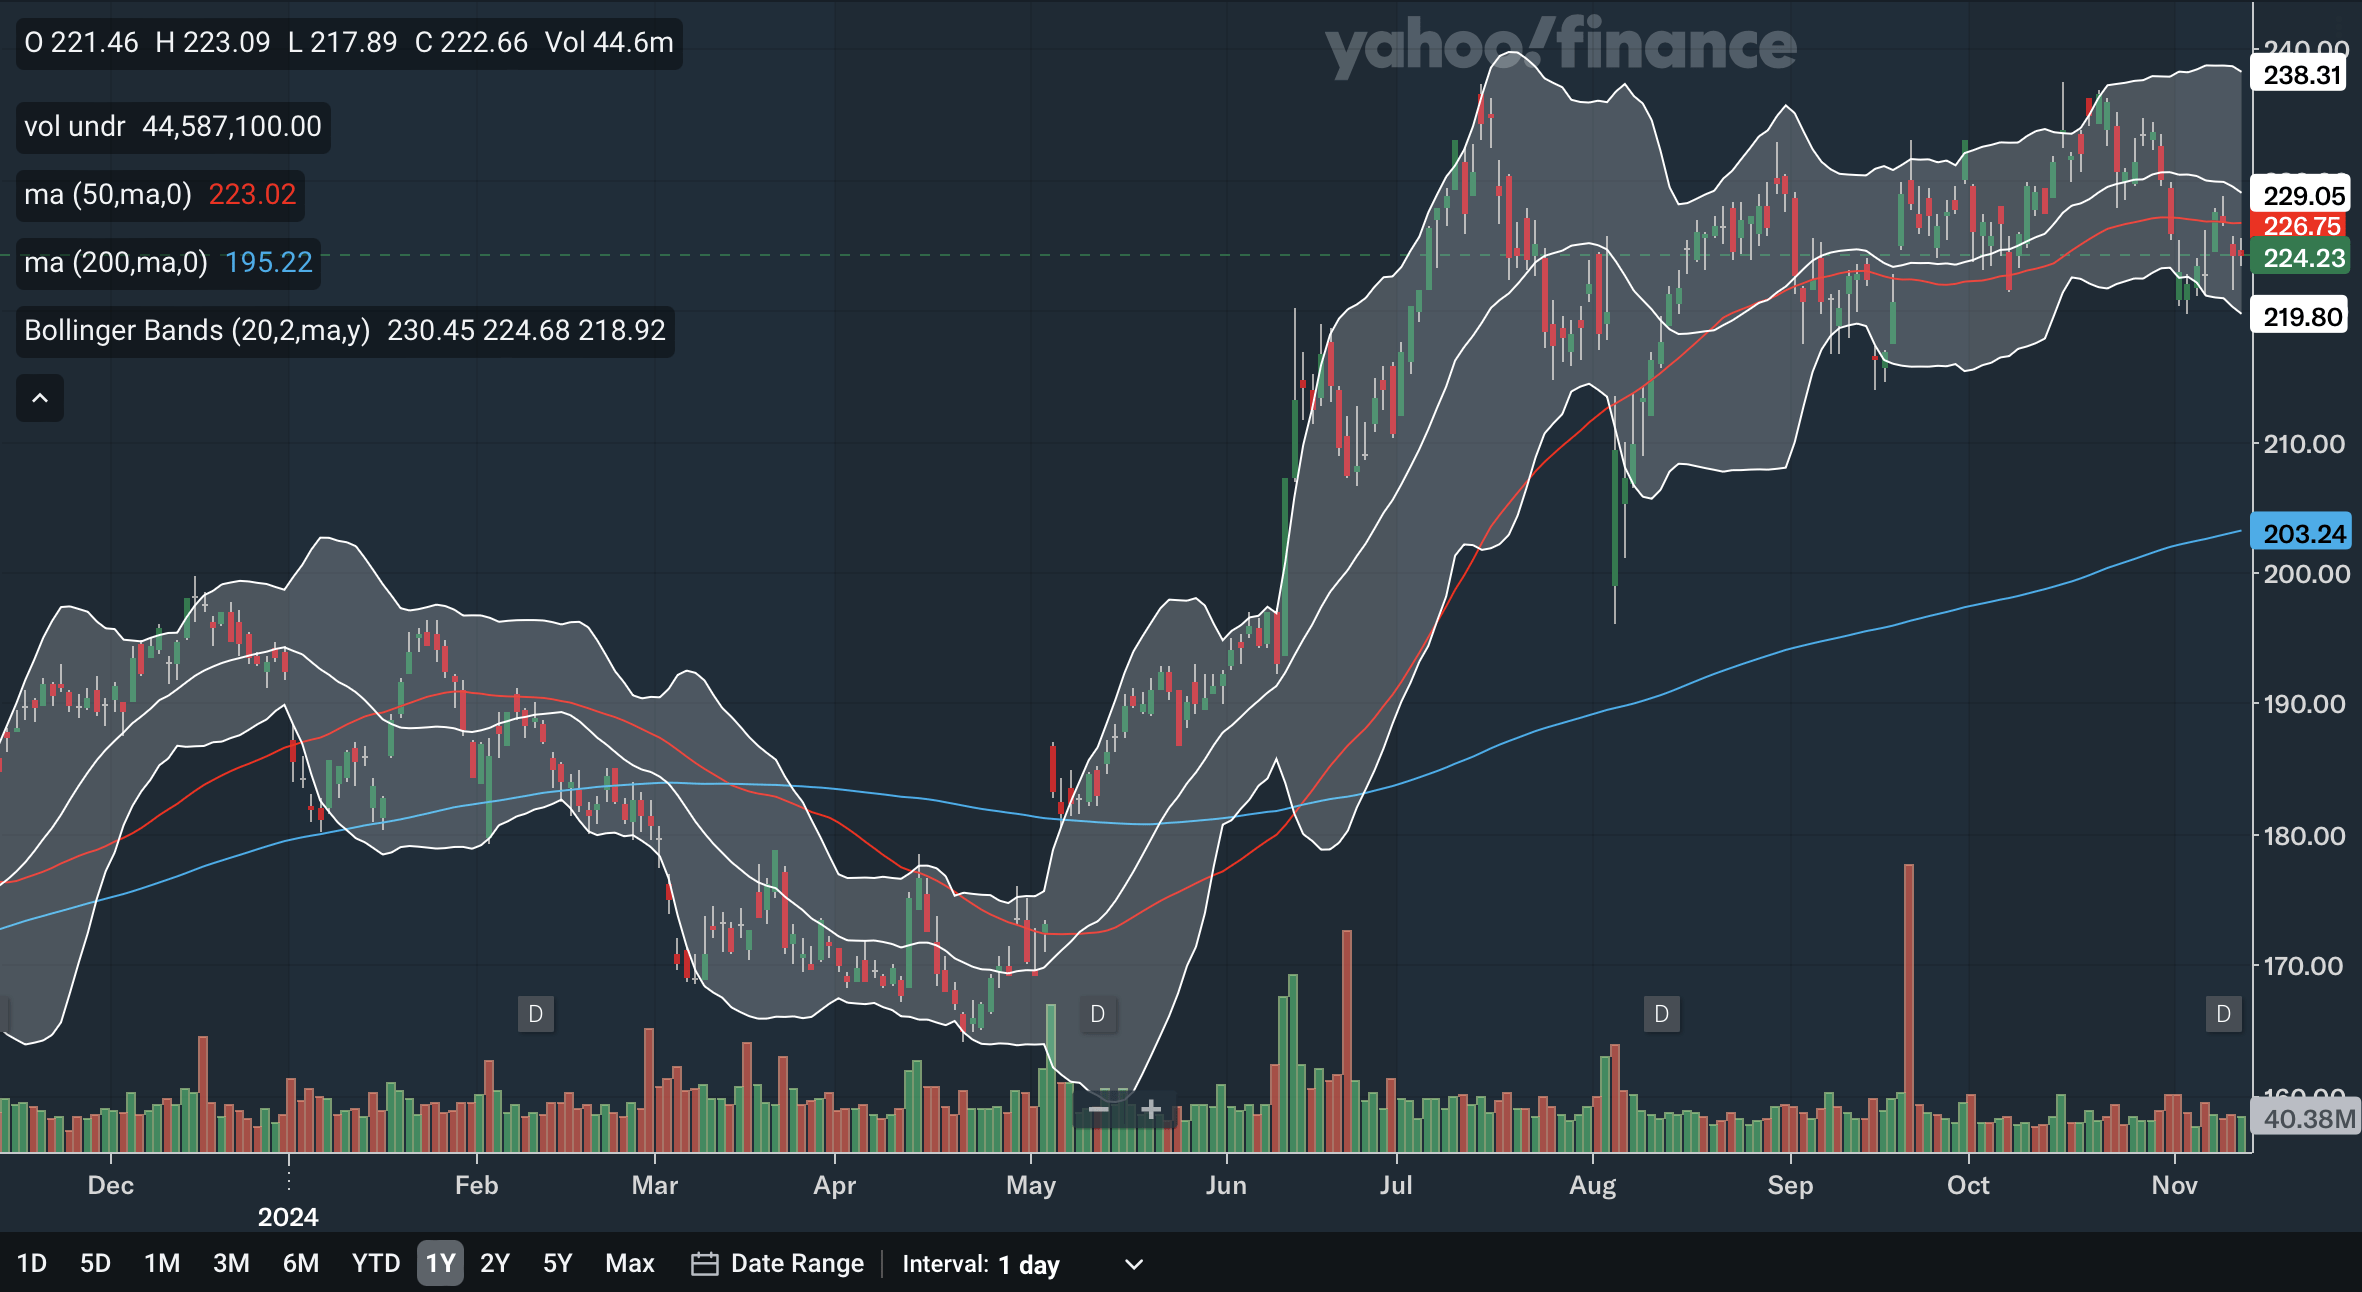Select the 1D time range
Viewport: 2362px width, 1292px height.
pyautogui.click(x=32, y=1264)
